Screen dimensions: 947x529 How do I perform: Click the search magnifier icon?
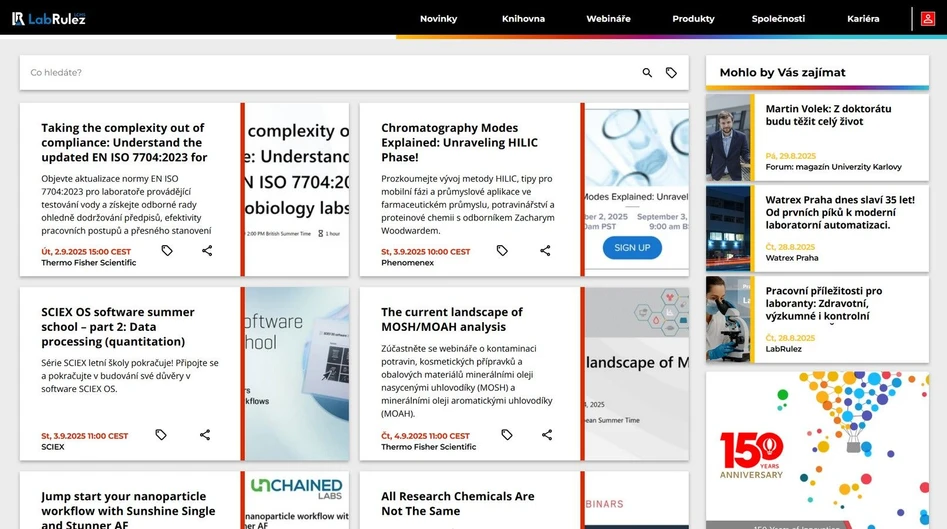pyautogui.click(x=647, y=72)
